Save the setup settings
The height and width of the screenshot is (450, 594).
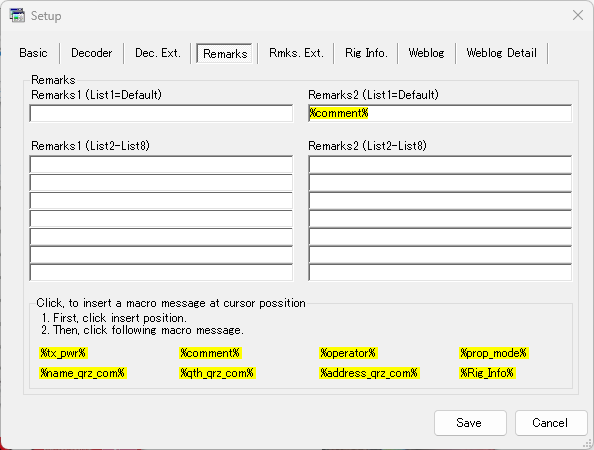470,423
